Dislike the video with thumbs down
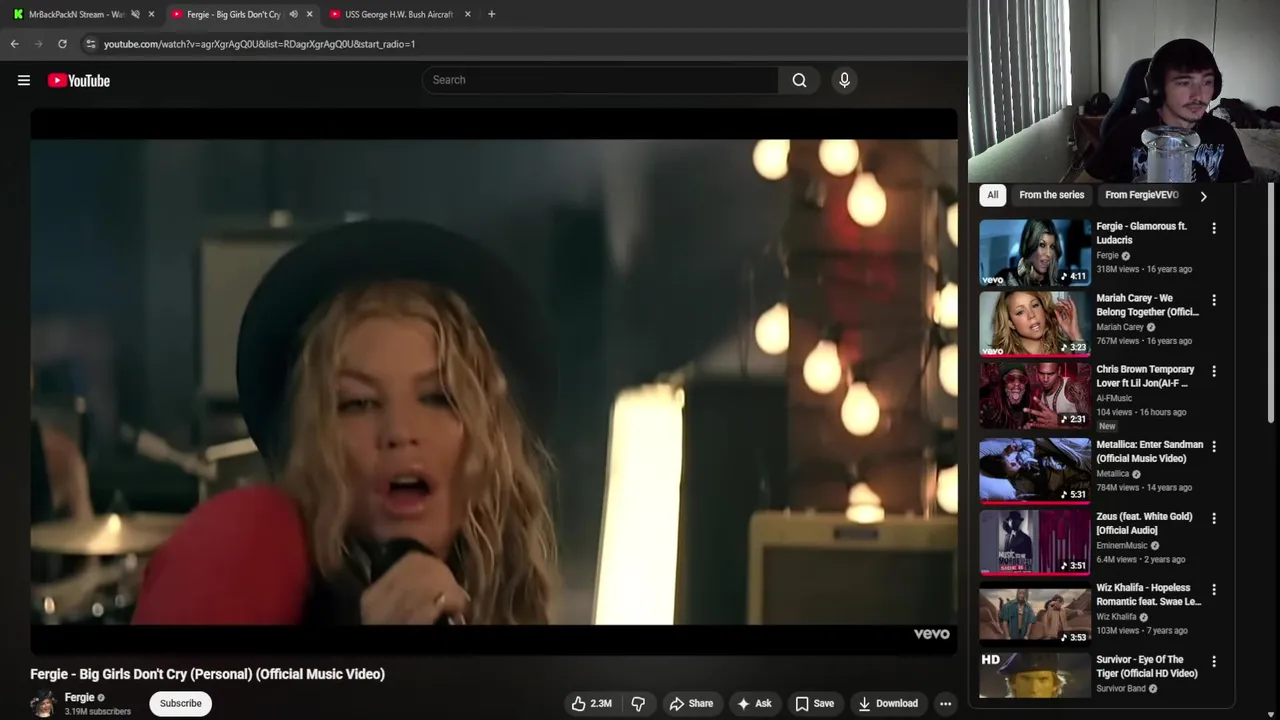This screenshot has height=720, width=1280. coord(638,703)
